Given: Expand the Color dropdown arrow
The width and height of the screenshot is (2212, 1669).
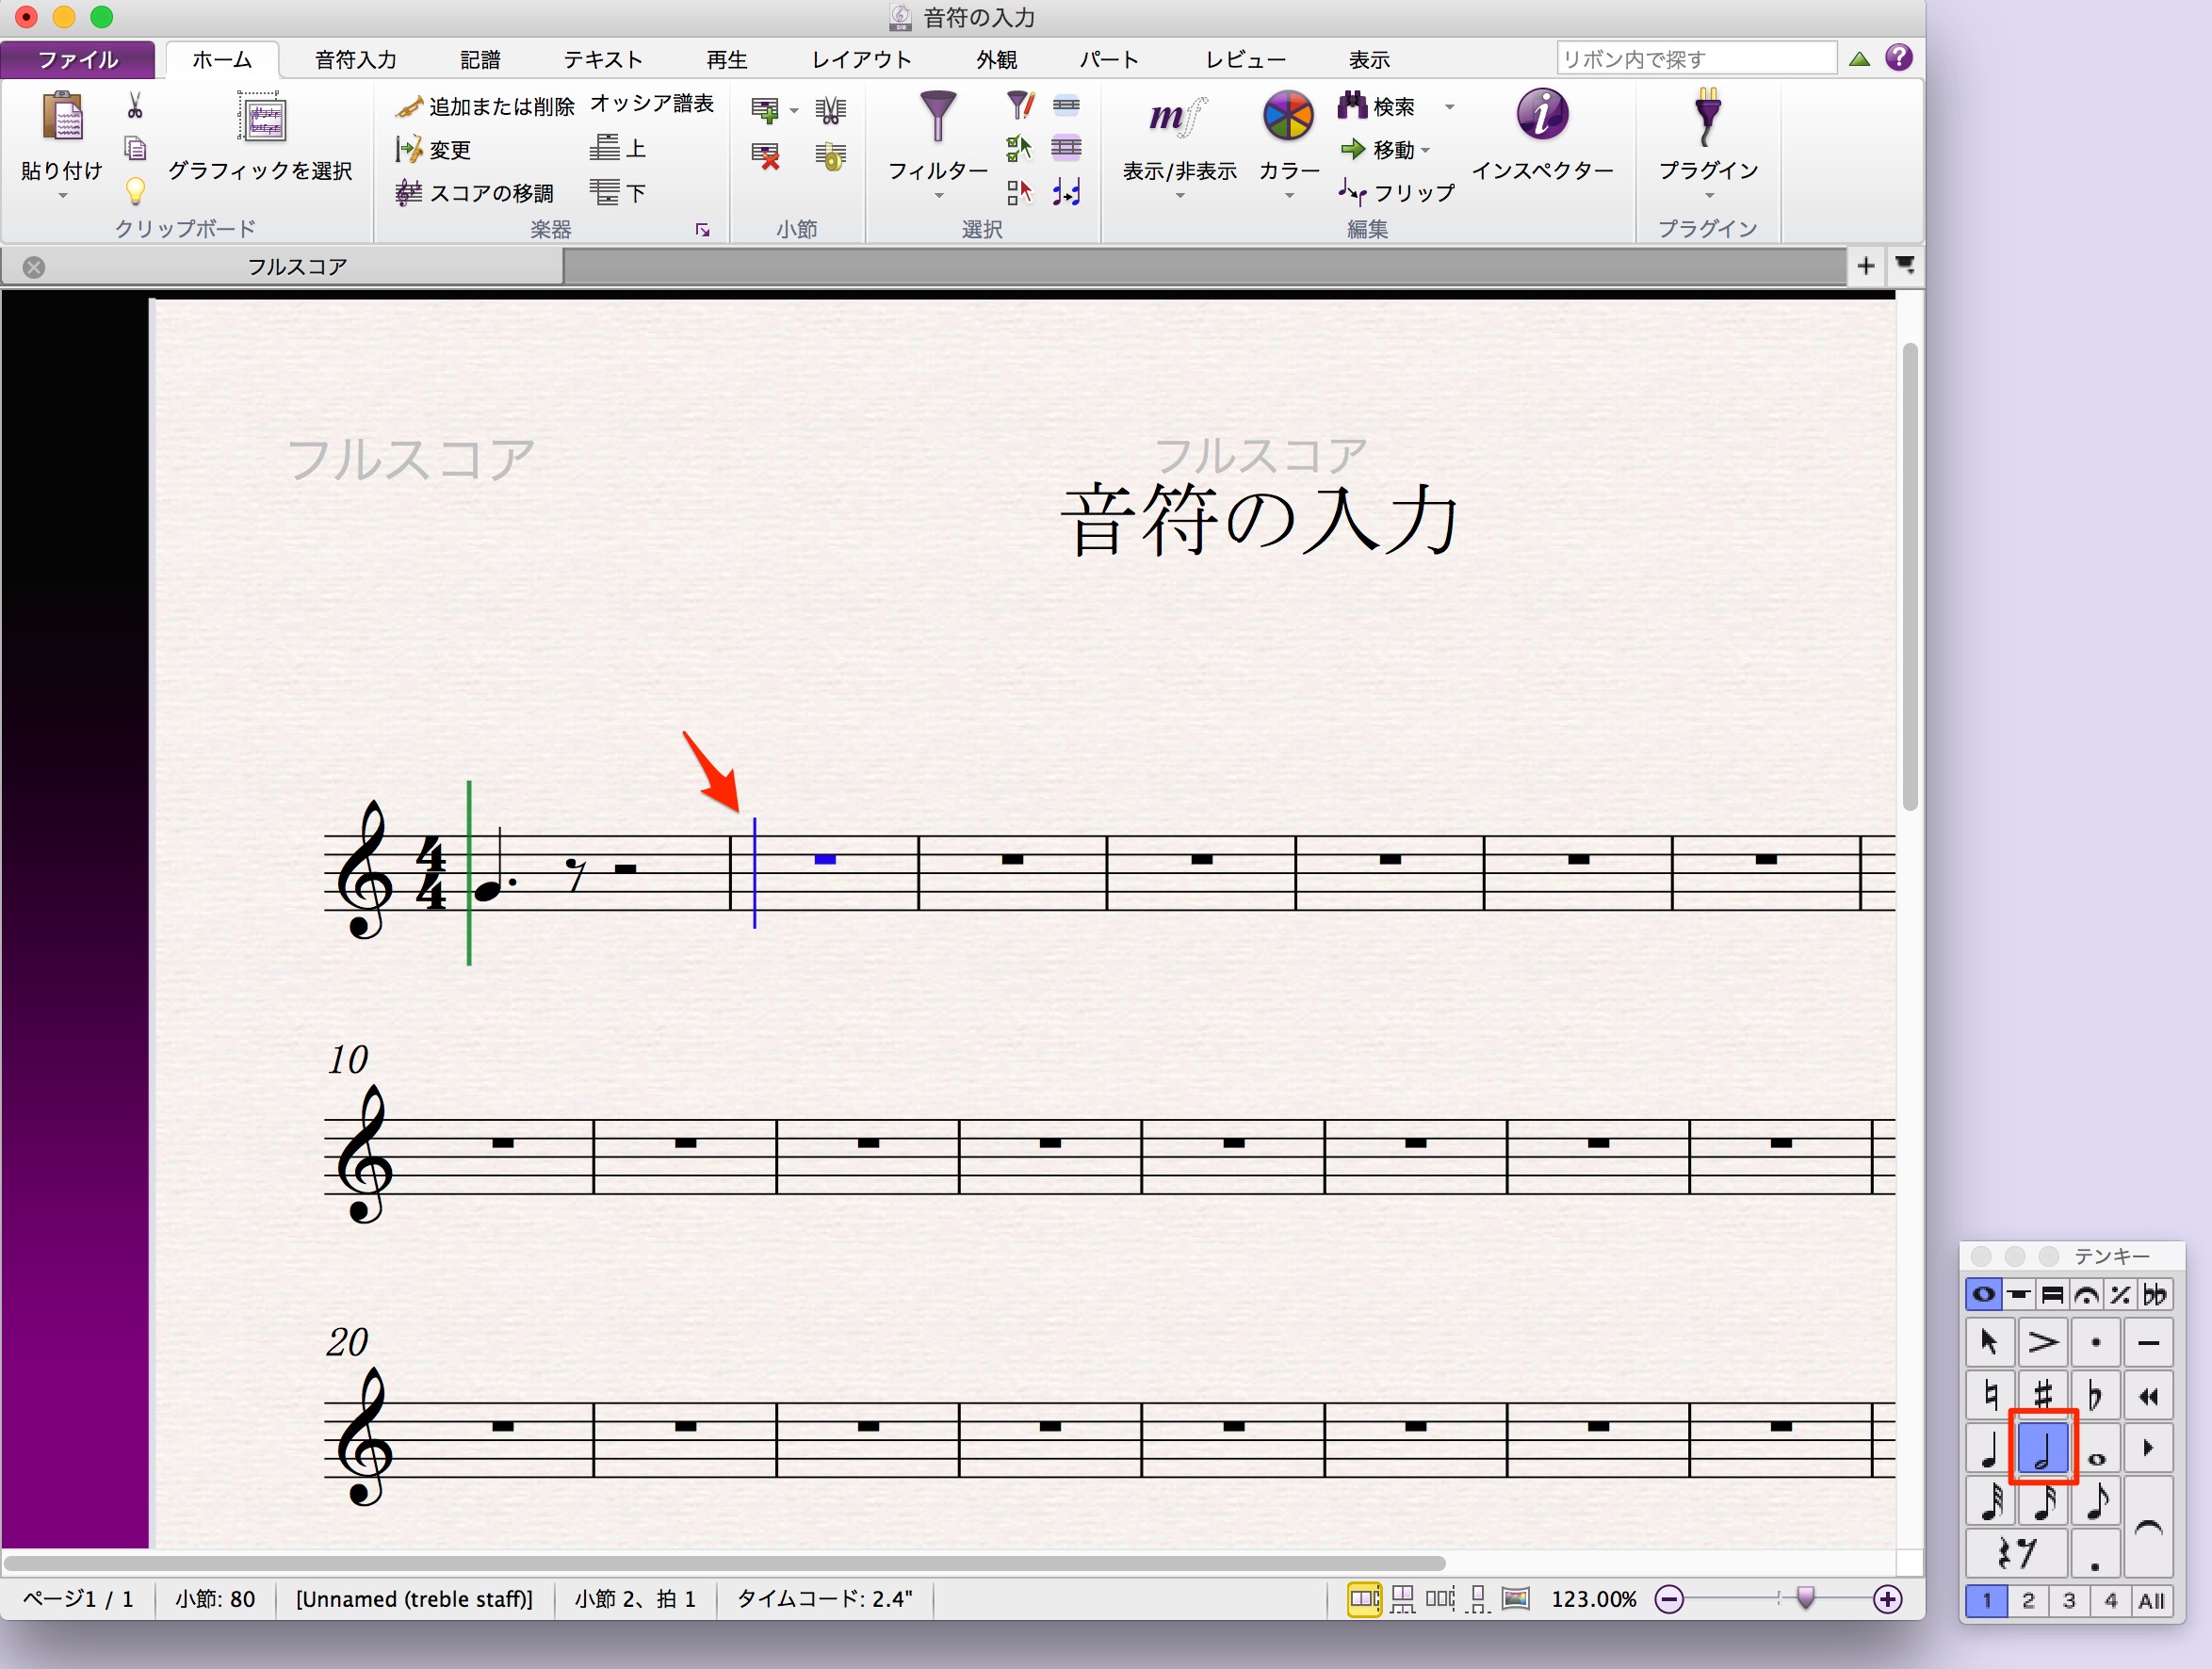Looking at the screenshot, I should (x=1289, y=196).
